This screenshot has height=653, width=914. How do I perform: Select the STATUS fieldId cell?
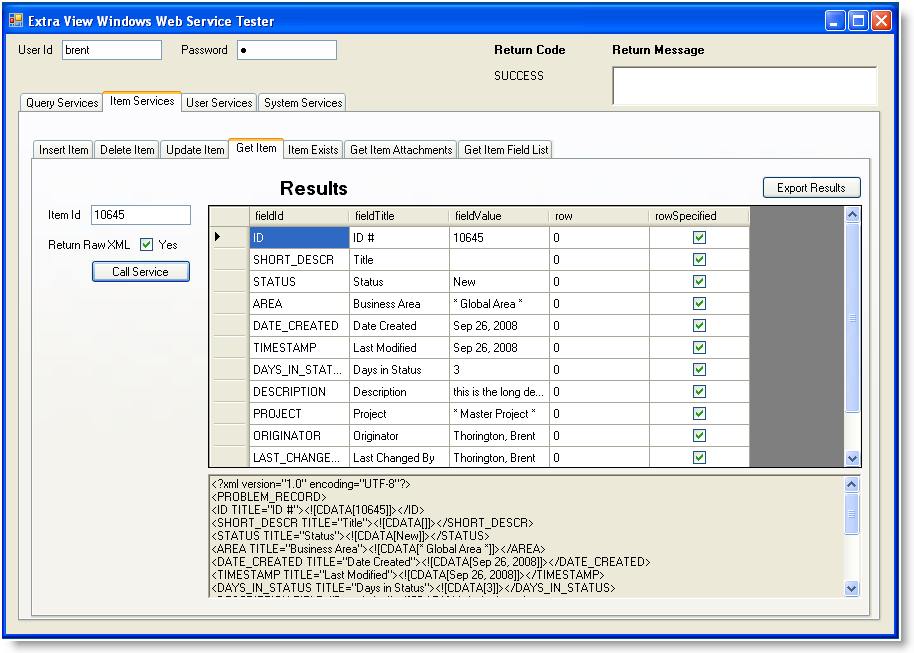click(x=299, y=282)
